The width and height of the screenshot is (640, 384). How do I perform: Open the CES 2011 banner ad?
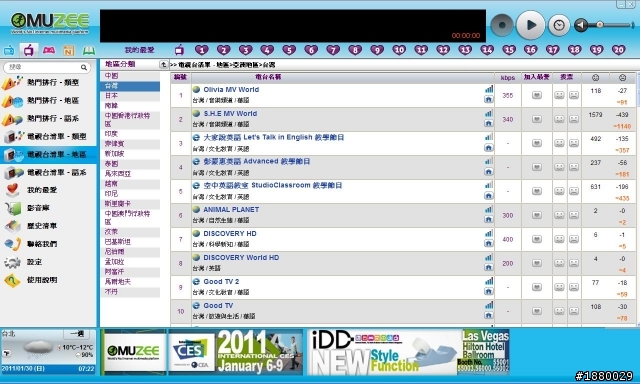(236, 352)
